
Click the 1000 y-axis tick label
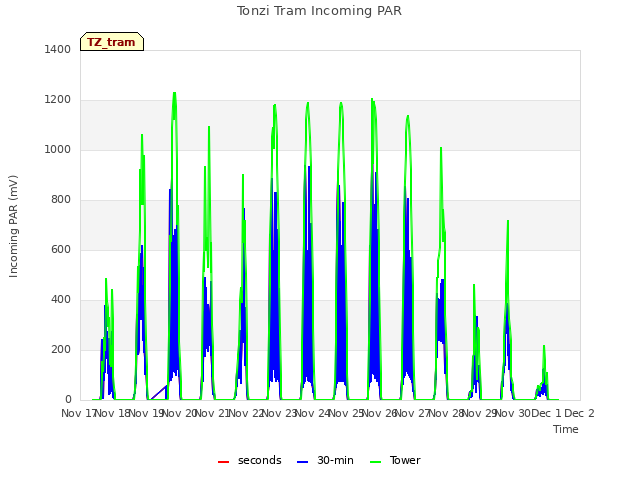coord(58,149)
